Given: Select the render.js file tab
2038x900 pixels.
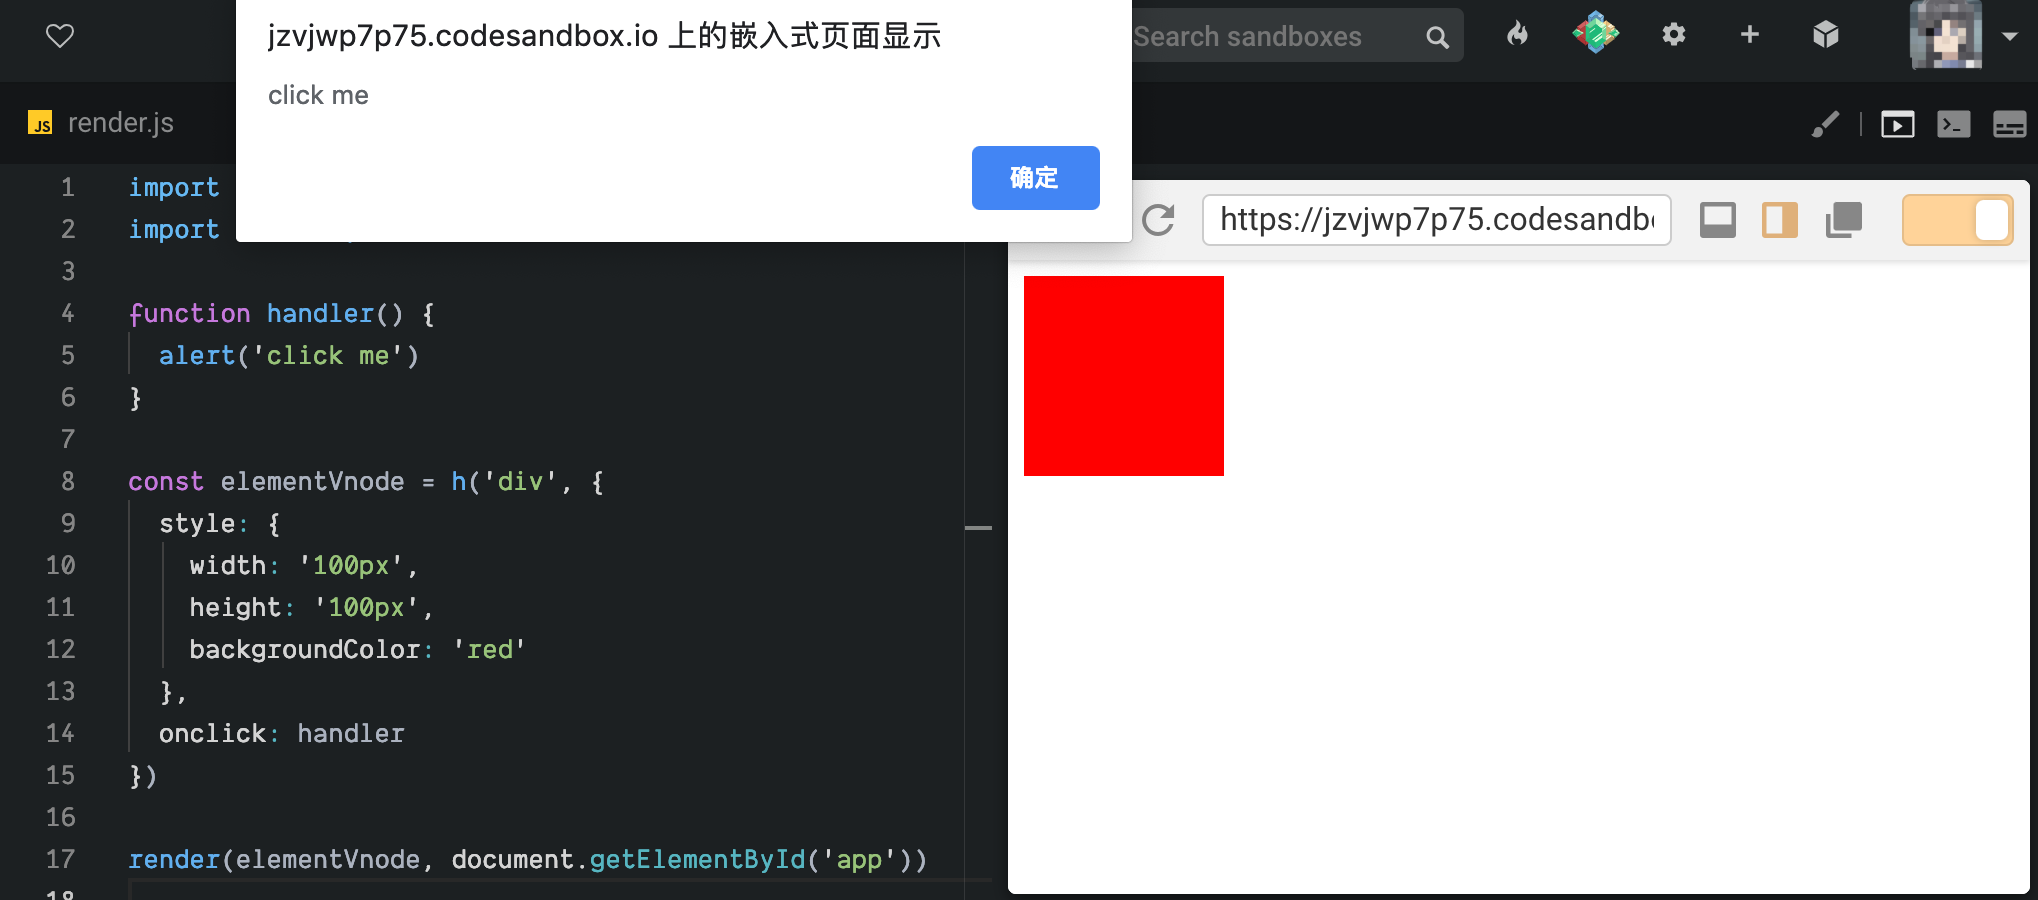Looking at the screenshot, I should [x=101, y=123].
